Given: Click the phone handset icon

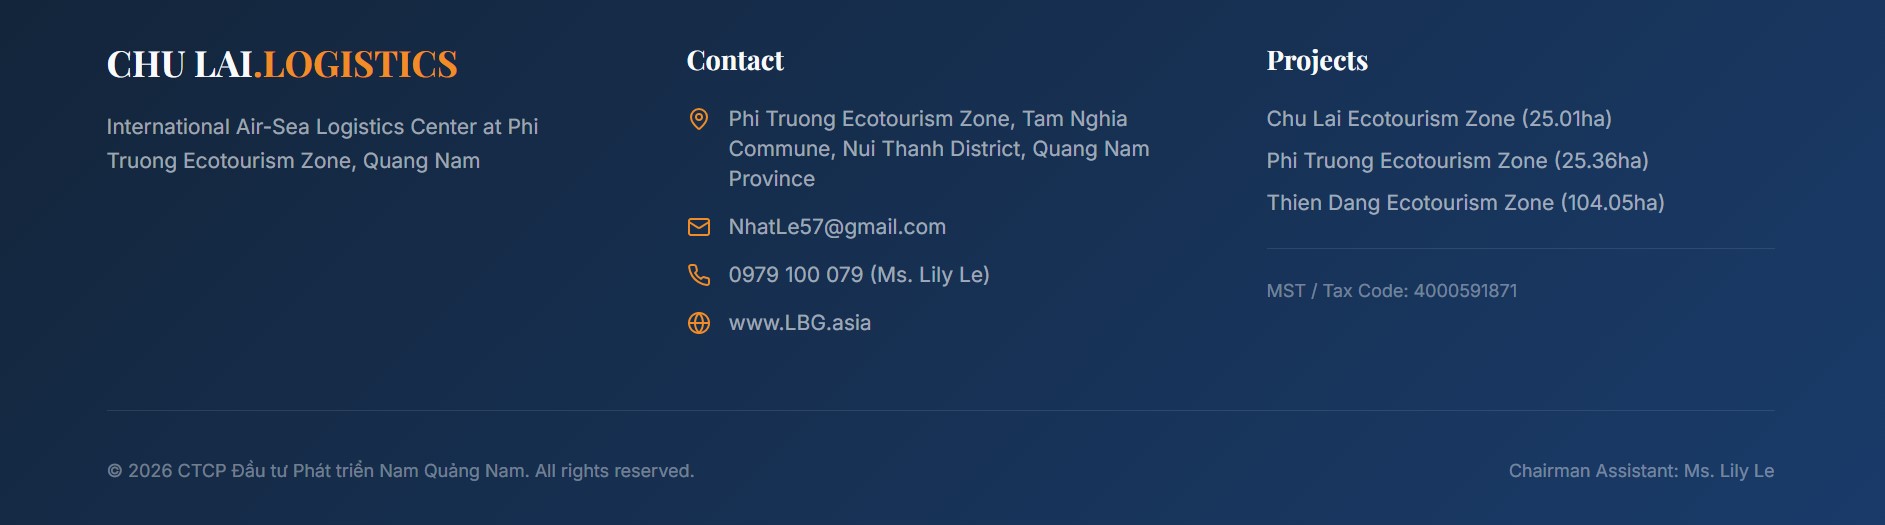Looking at the screenshot, I should tap(699, 275).
